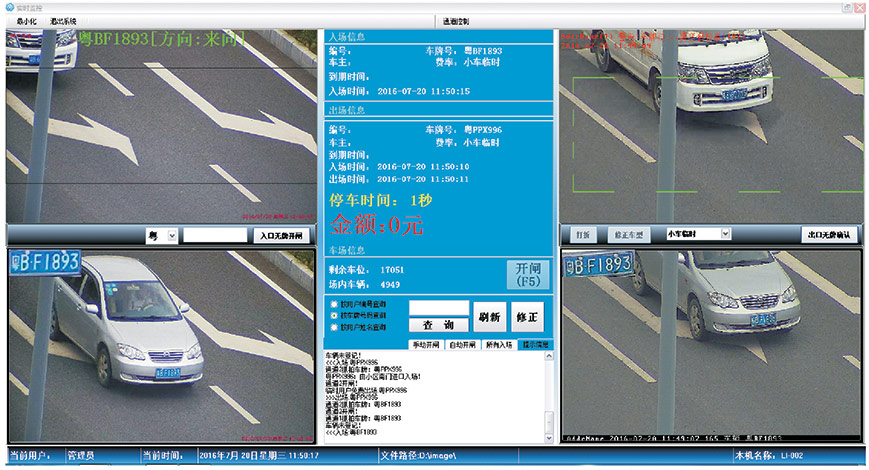The width and height of the screenshot is (869, 470).
Task: Click the 实时监控 app icon in title bar
Action: tap(9, 7)
